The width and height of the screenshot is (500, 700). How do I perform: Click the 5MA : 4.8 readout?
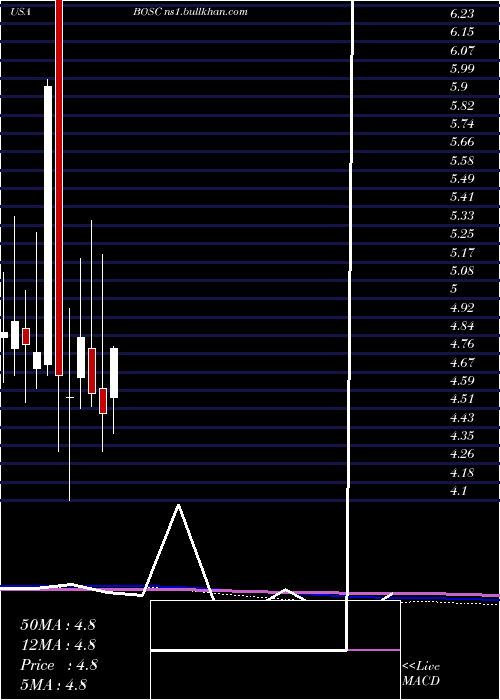(x=54, y=685)
